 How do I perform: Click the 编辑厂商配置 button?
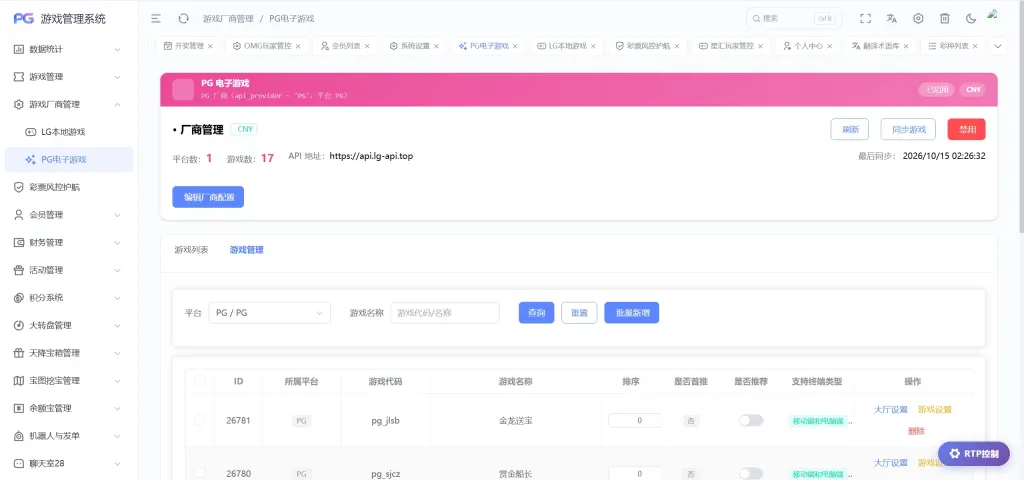tap(208, 197)
